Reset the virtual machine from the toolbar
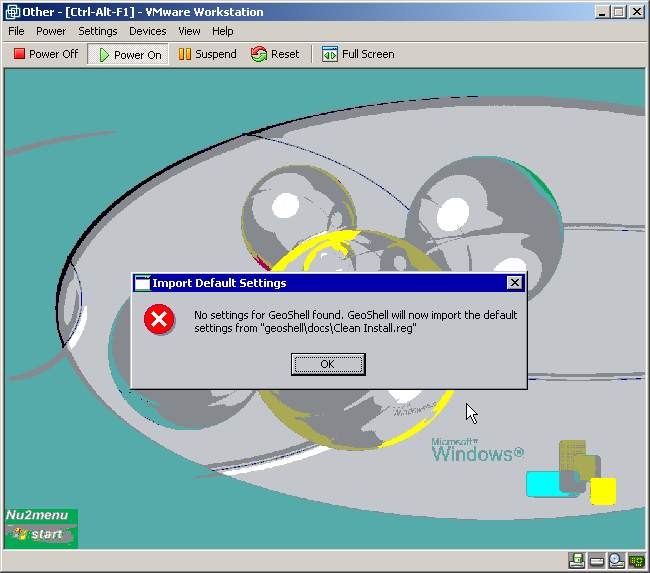The image size is (650, 573). click(x=275, y=54)
